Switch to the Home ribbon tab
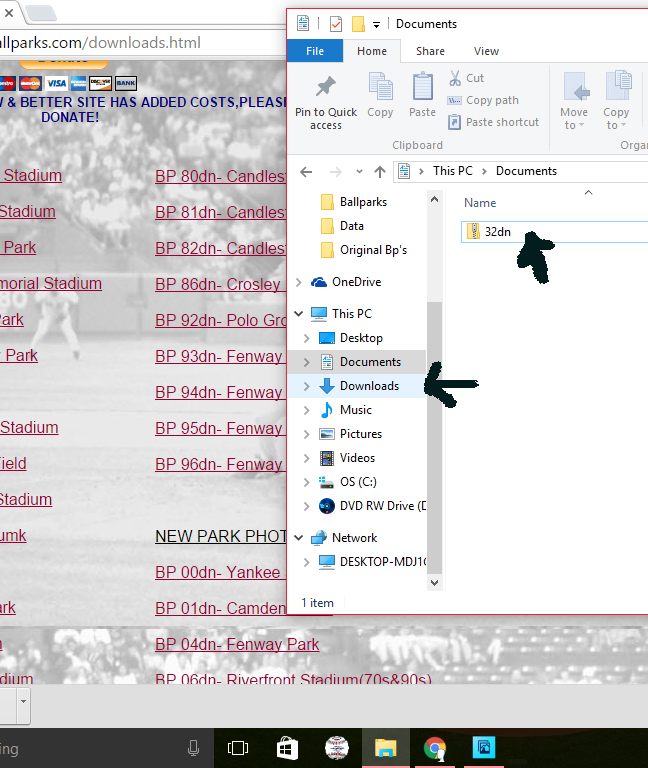648x768 pixels. click(x=372, y=51)
